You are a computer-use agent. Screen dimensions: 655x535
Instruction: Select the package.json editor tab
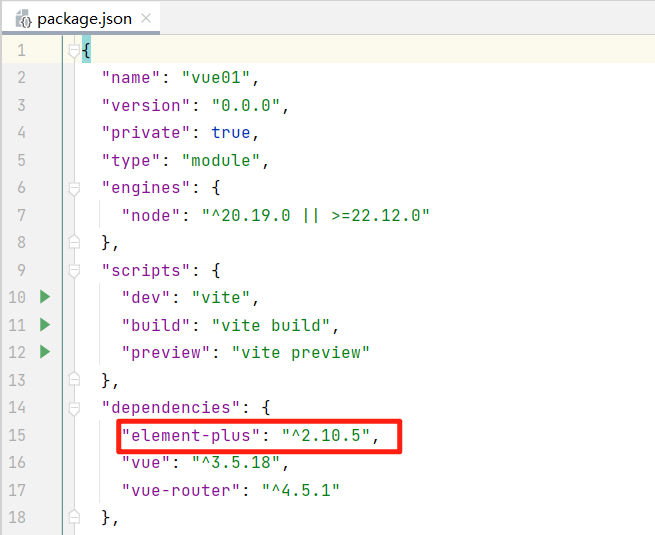[81, 19]
